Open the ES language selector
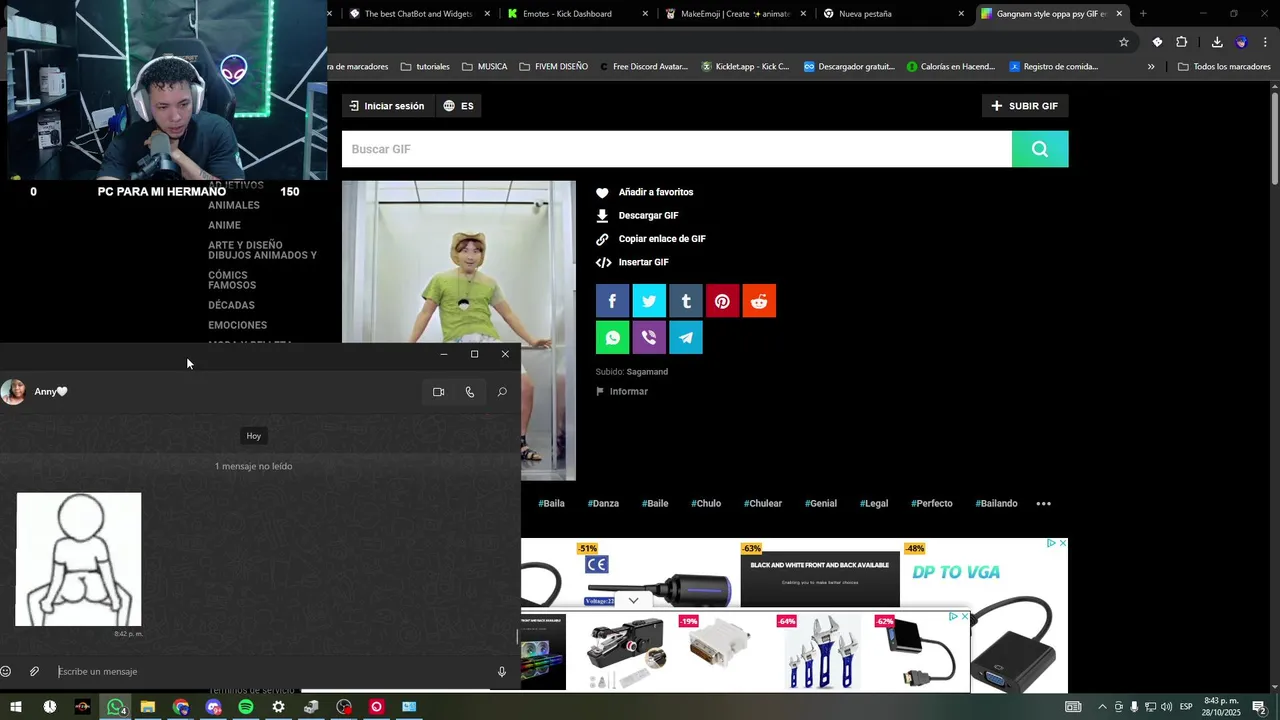 pos(459,106)
